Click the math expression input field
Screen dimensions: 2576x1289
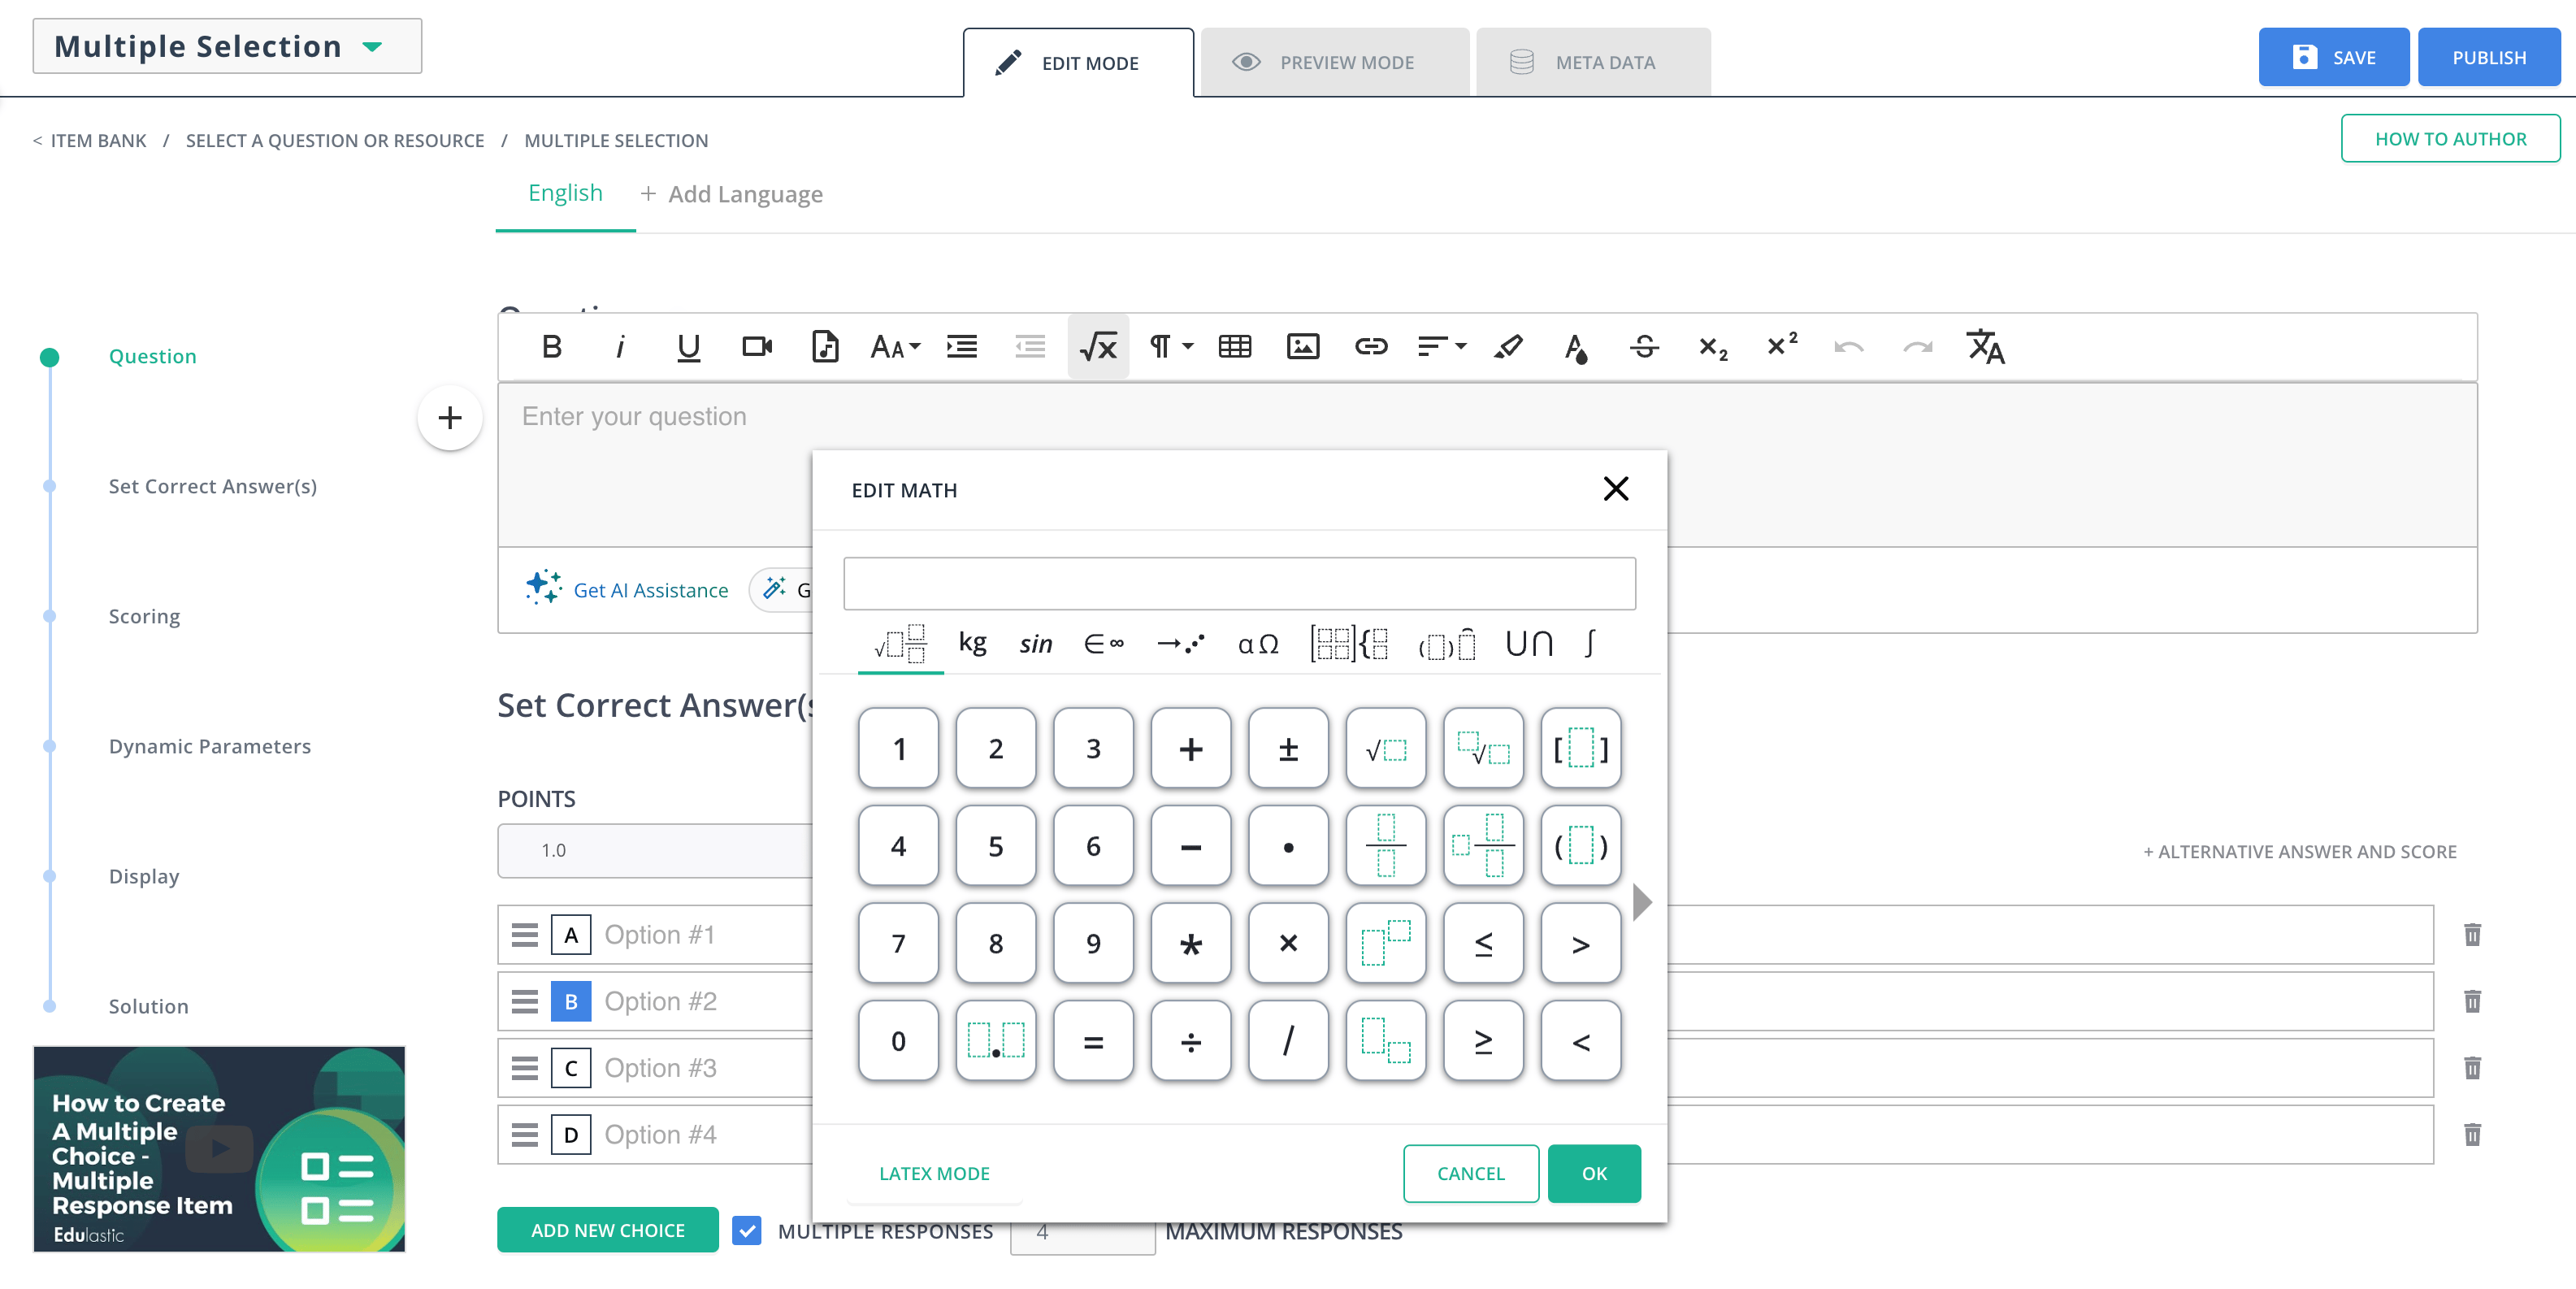click(x=1239, y=584)
